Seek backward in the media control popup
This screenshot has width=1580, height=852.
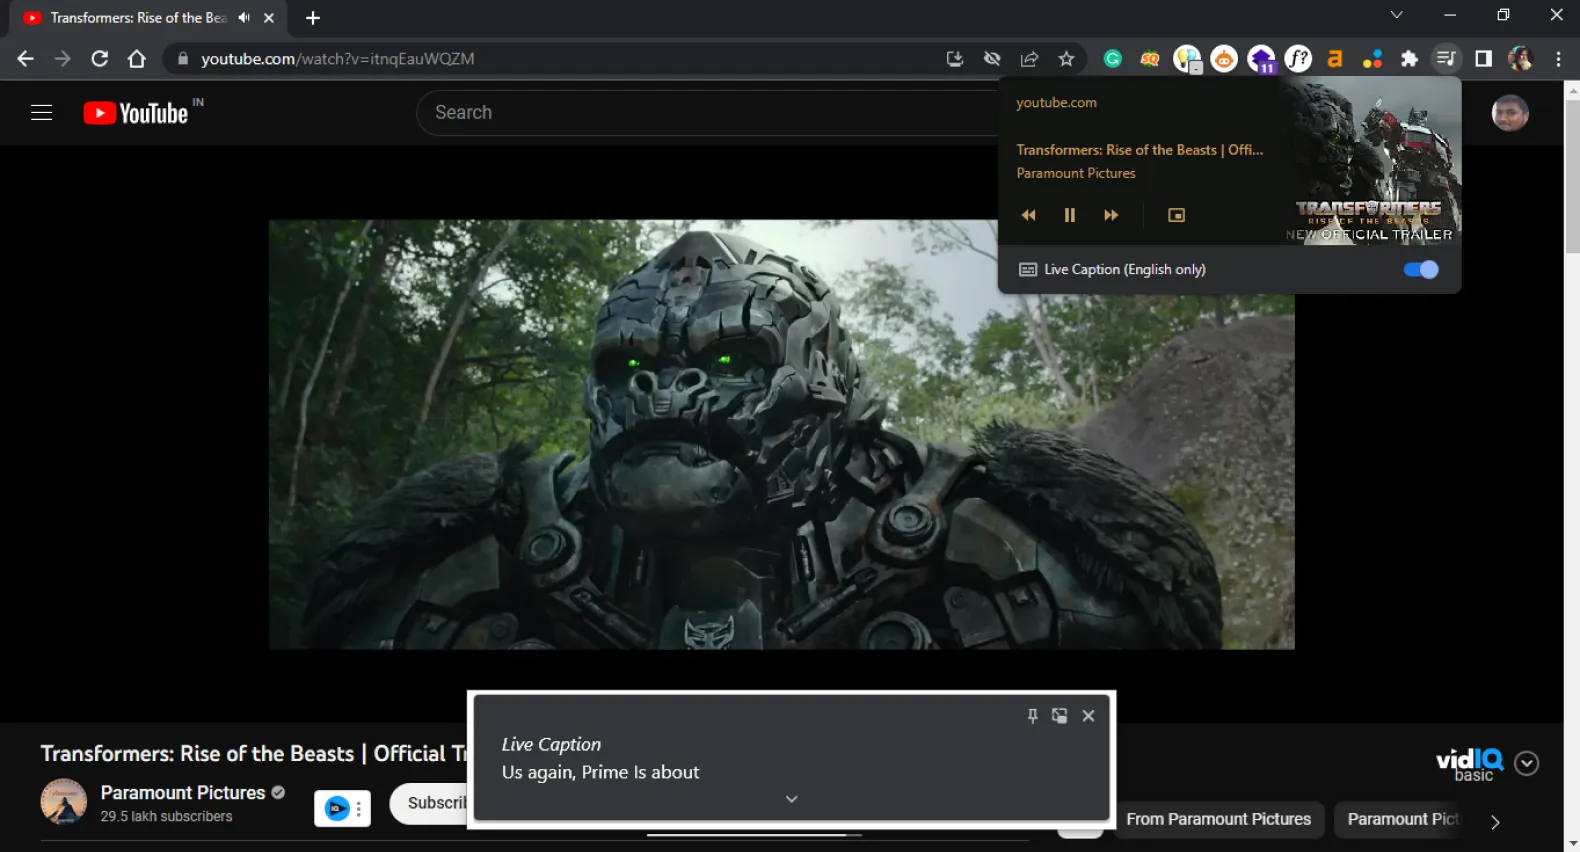1029,215
